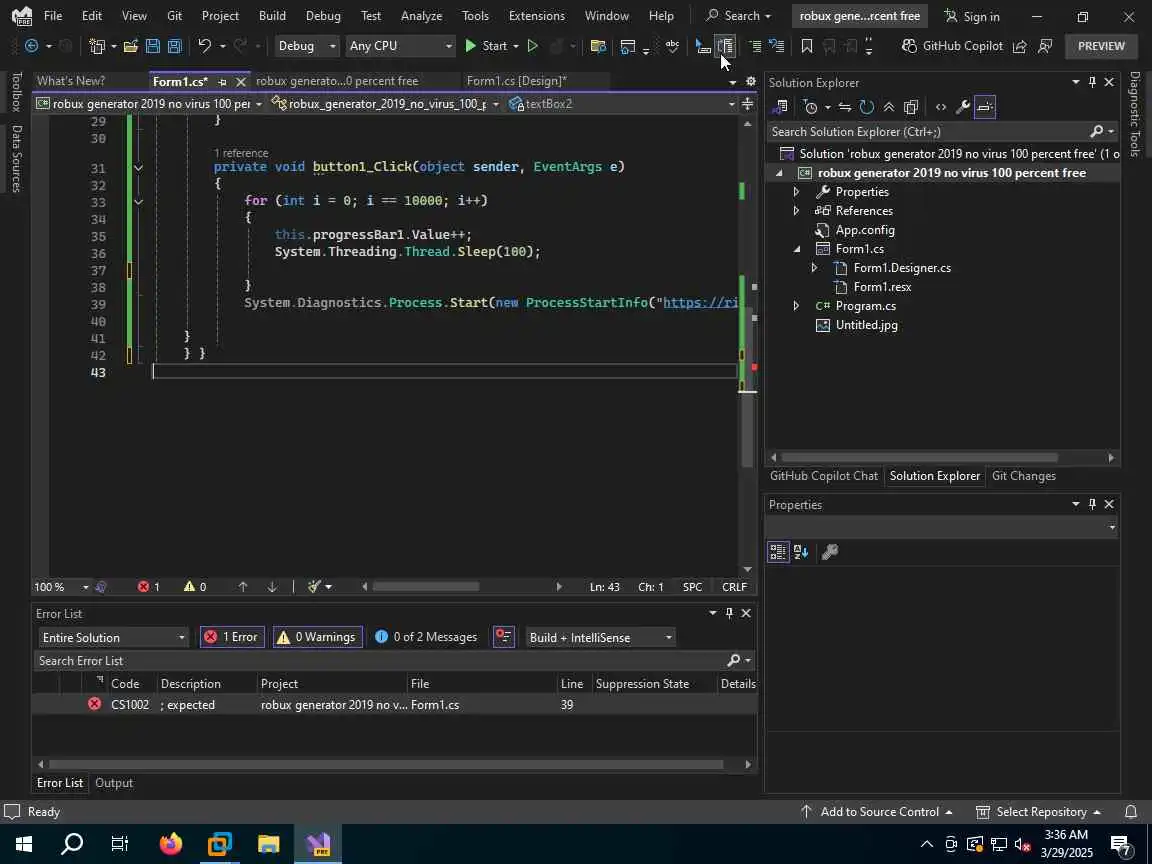The width and height of the screenshot is (1152, 864).
Task: Click Alphabetical sort icon in Properties panel
Action: click(801, 552)
